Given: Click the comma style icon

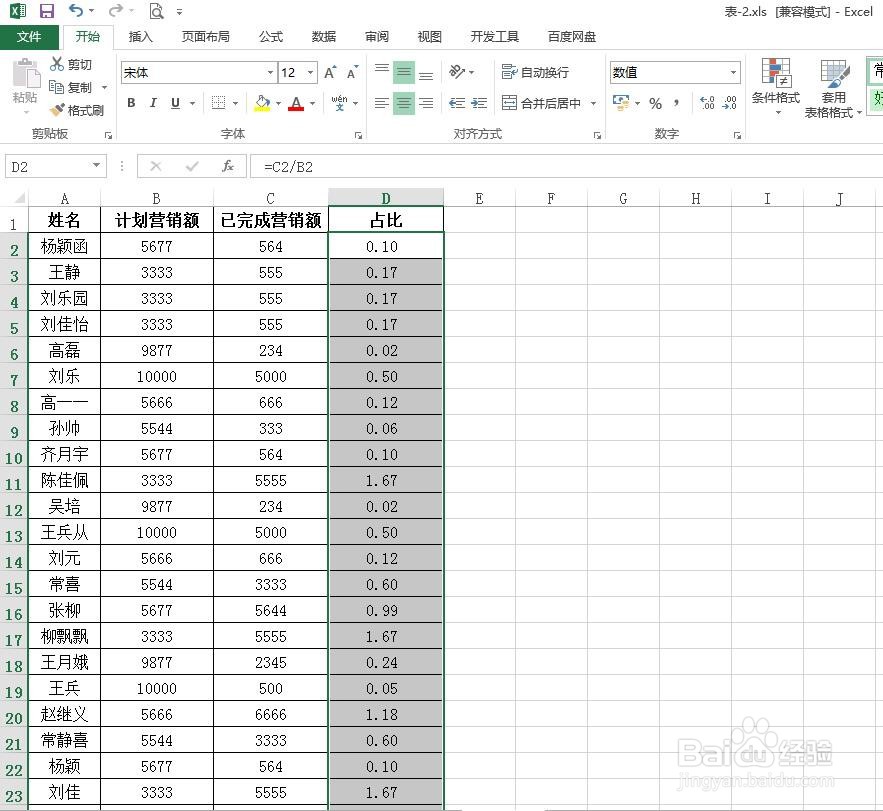Looking at the screenshot, I should click(676, 103).
